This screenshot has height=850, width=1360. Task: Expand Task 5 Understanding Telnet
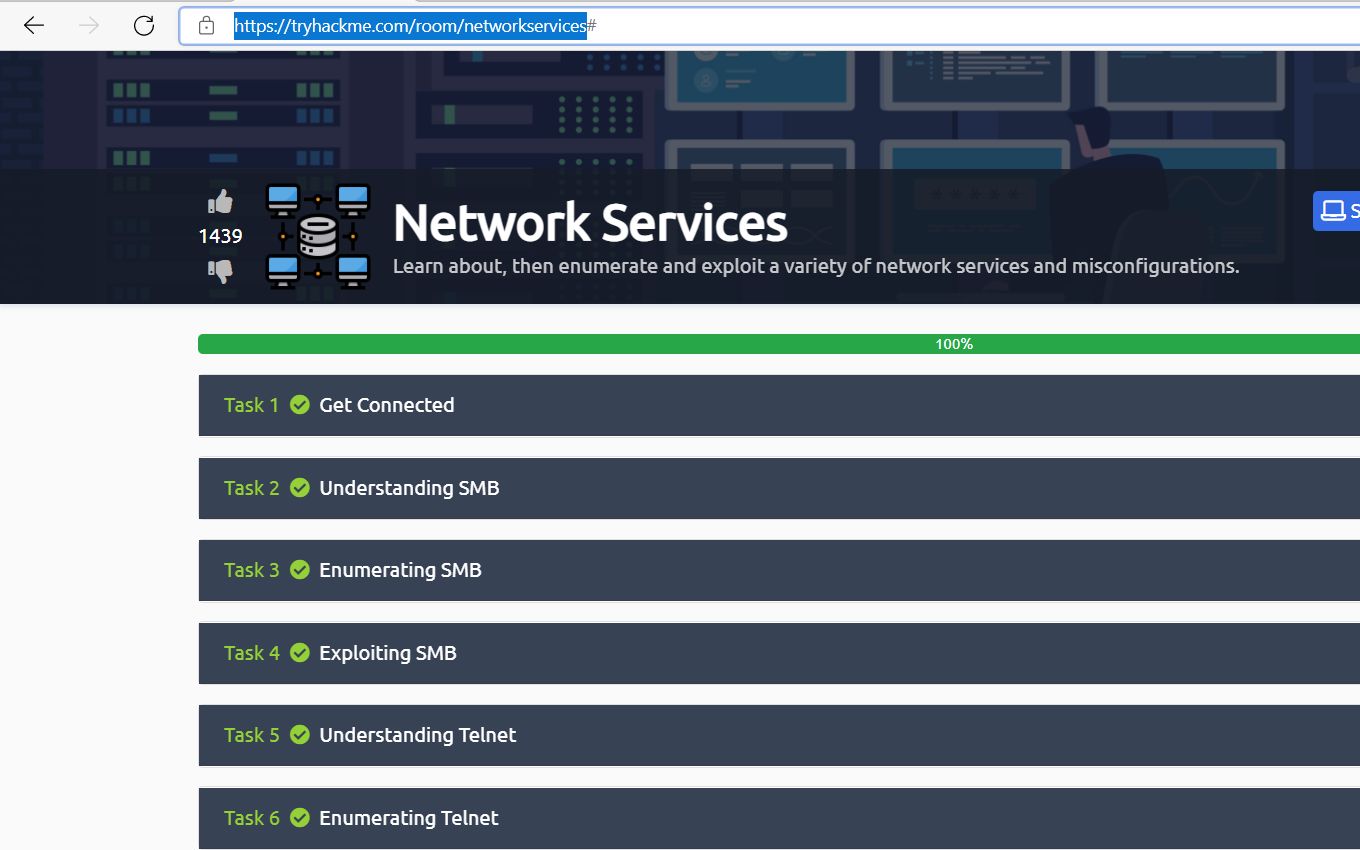pyautogui.click(x=779, y=735)
